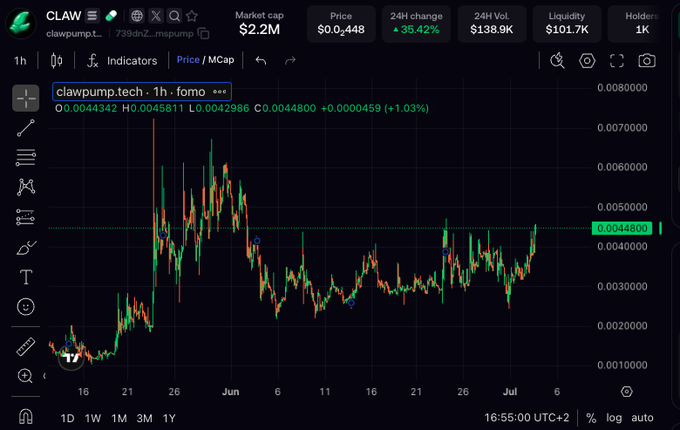Screen dimensions: 680x430
Task: Set range to 1D
Action: pyautogui.click(x=67, y=418)
